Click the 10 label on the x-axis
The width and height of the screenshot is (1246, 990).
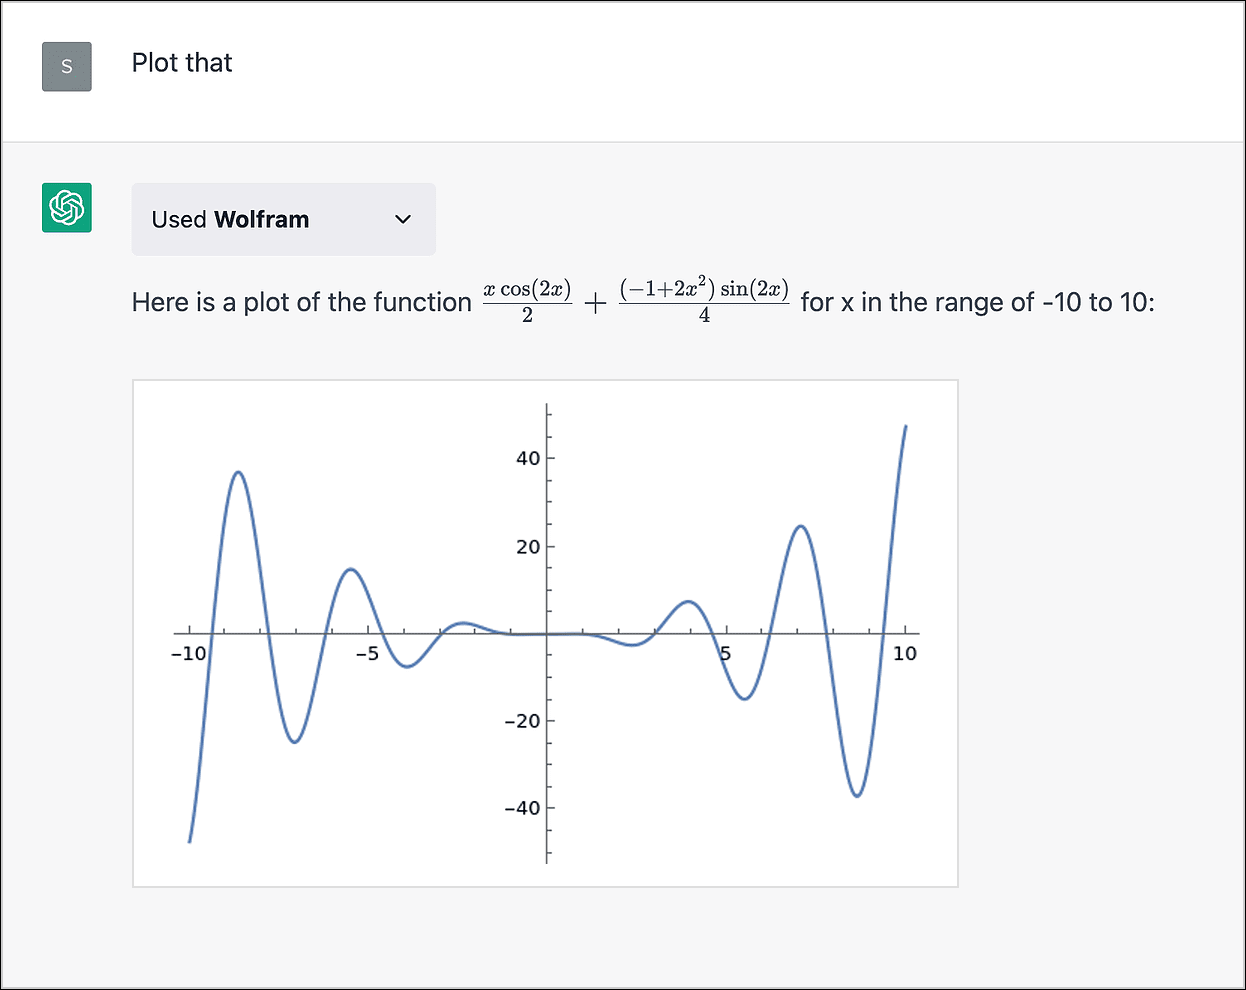(905, 654)
